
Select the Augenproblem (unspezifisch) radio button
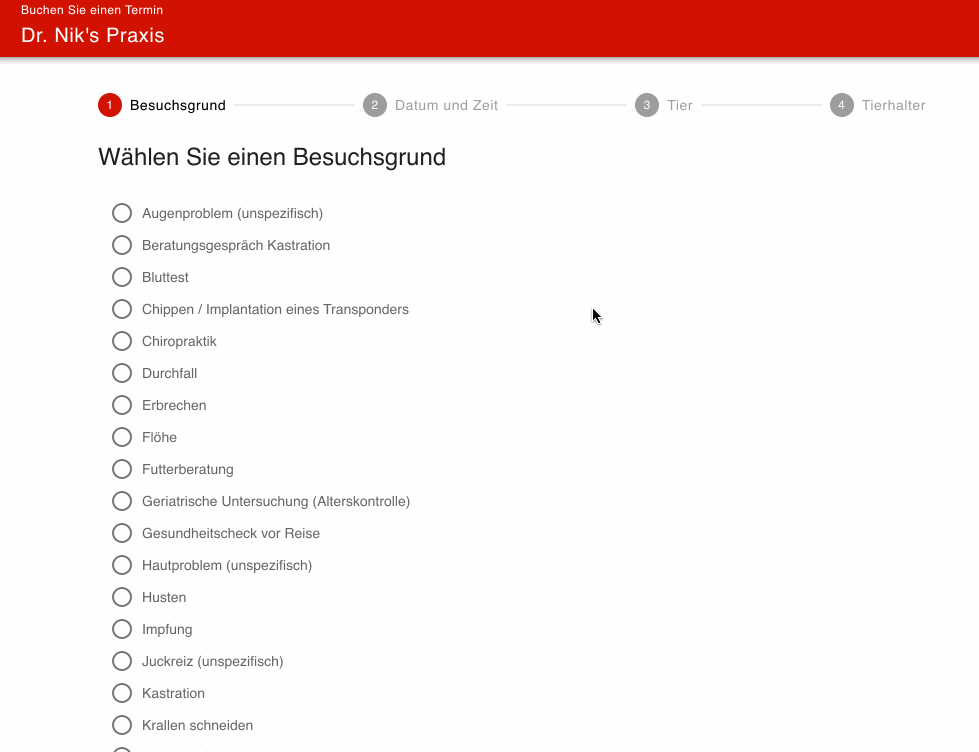pyautogui.click(x=121, y=213)
